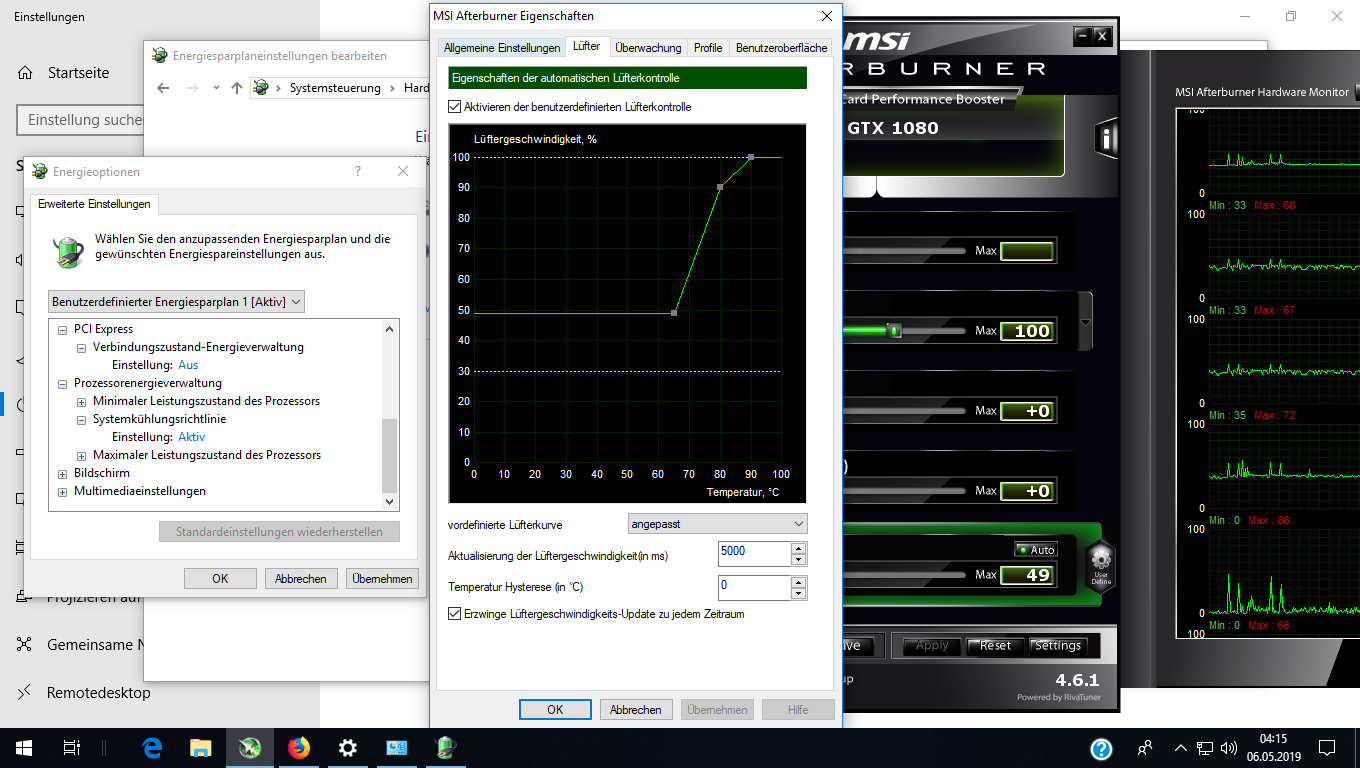Click OK in MSI Afterburner Eigenschaften
This screenshot has height=768, width=1360.
point(555,709)
